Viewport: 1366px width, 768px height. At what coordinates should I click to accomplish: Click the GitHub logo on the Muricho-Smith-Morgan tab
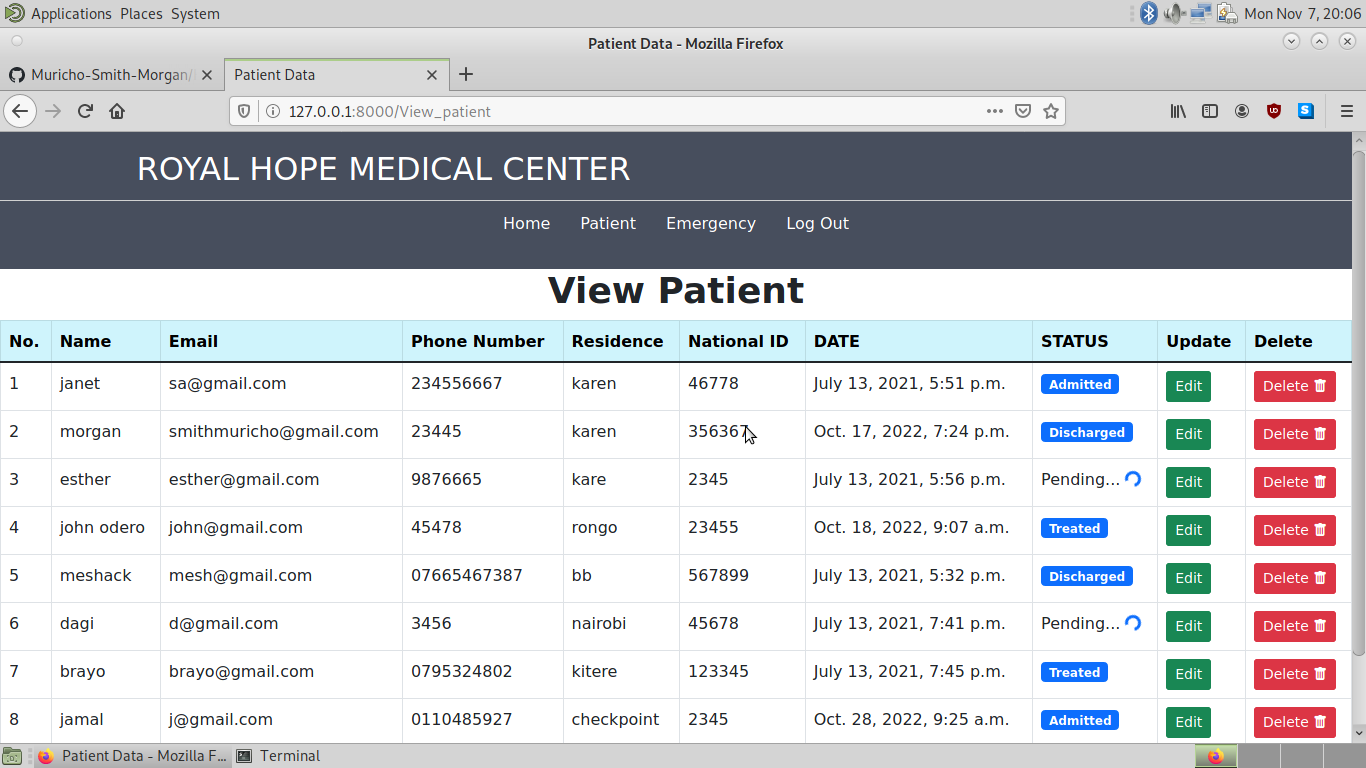coord(17,74)
